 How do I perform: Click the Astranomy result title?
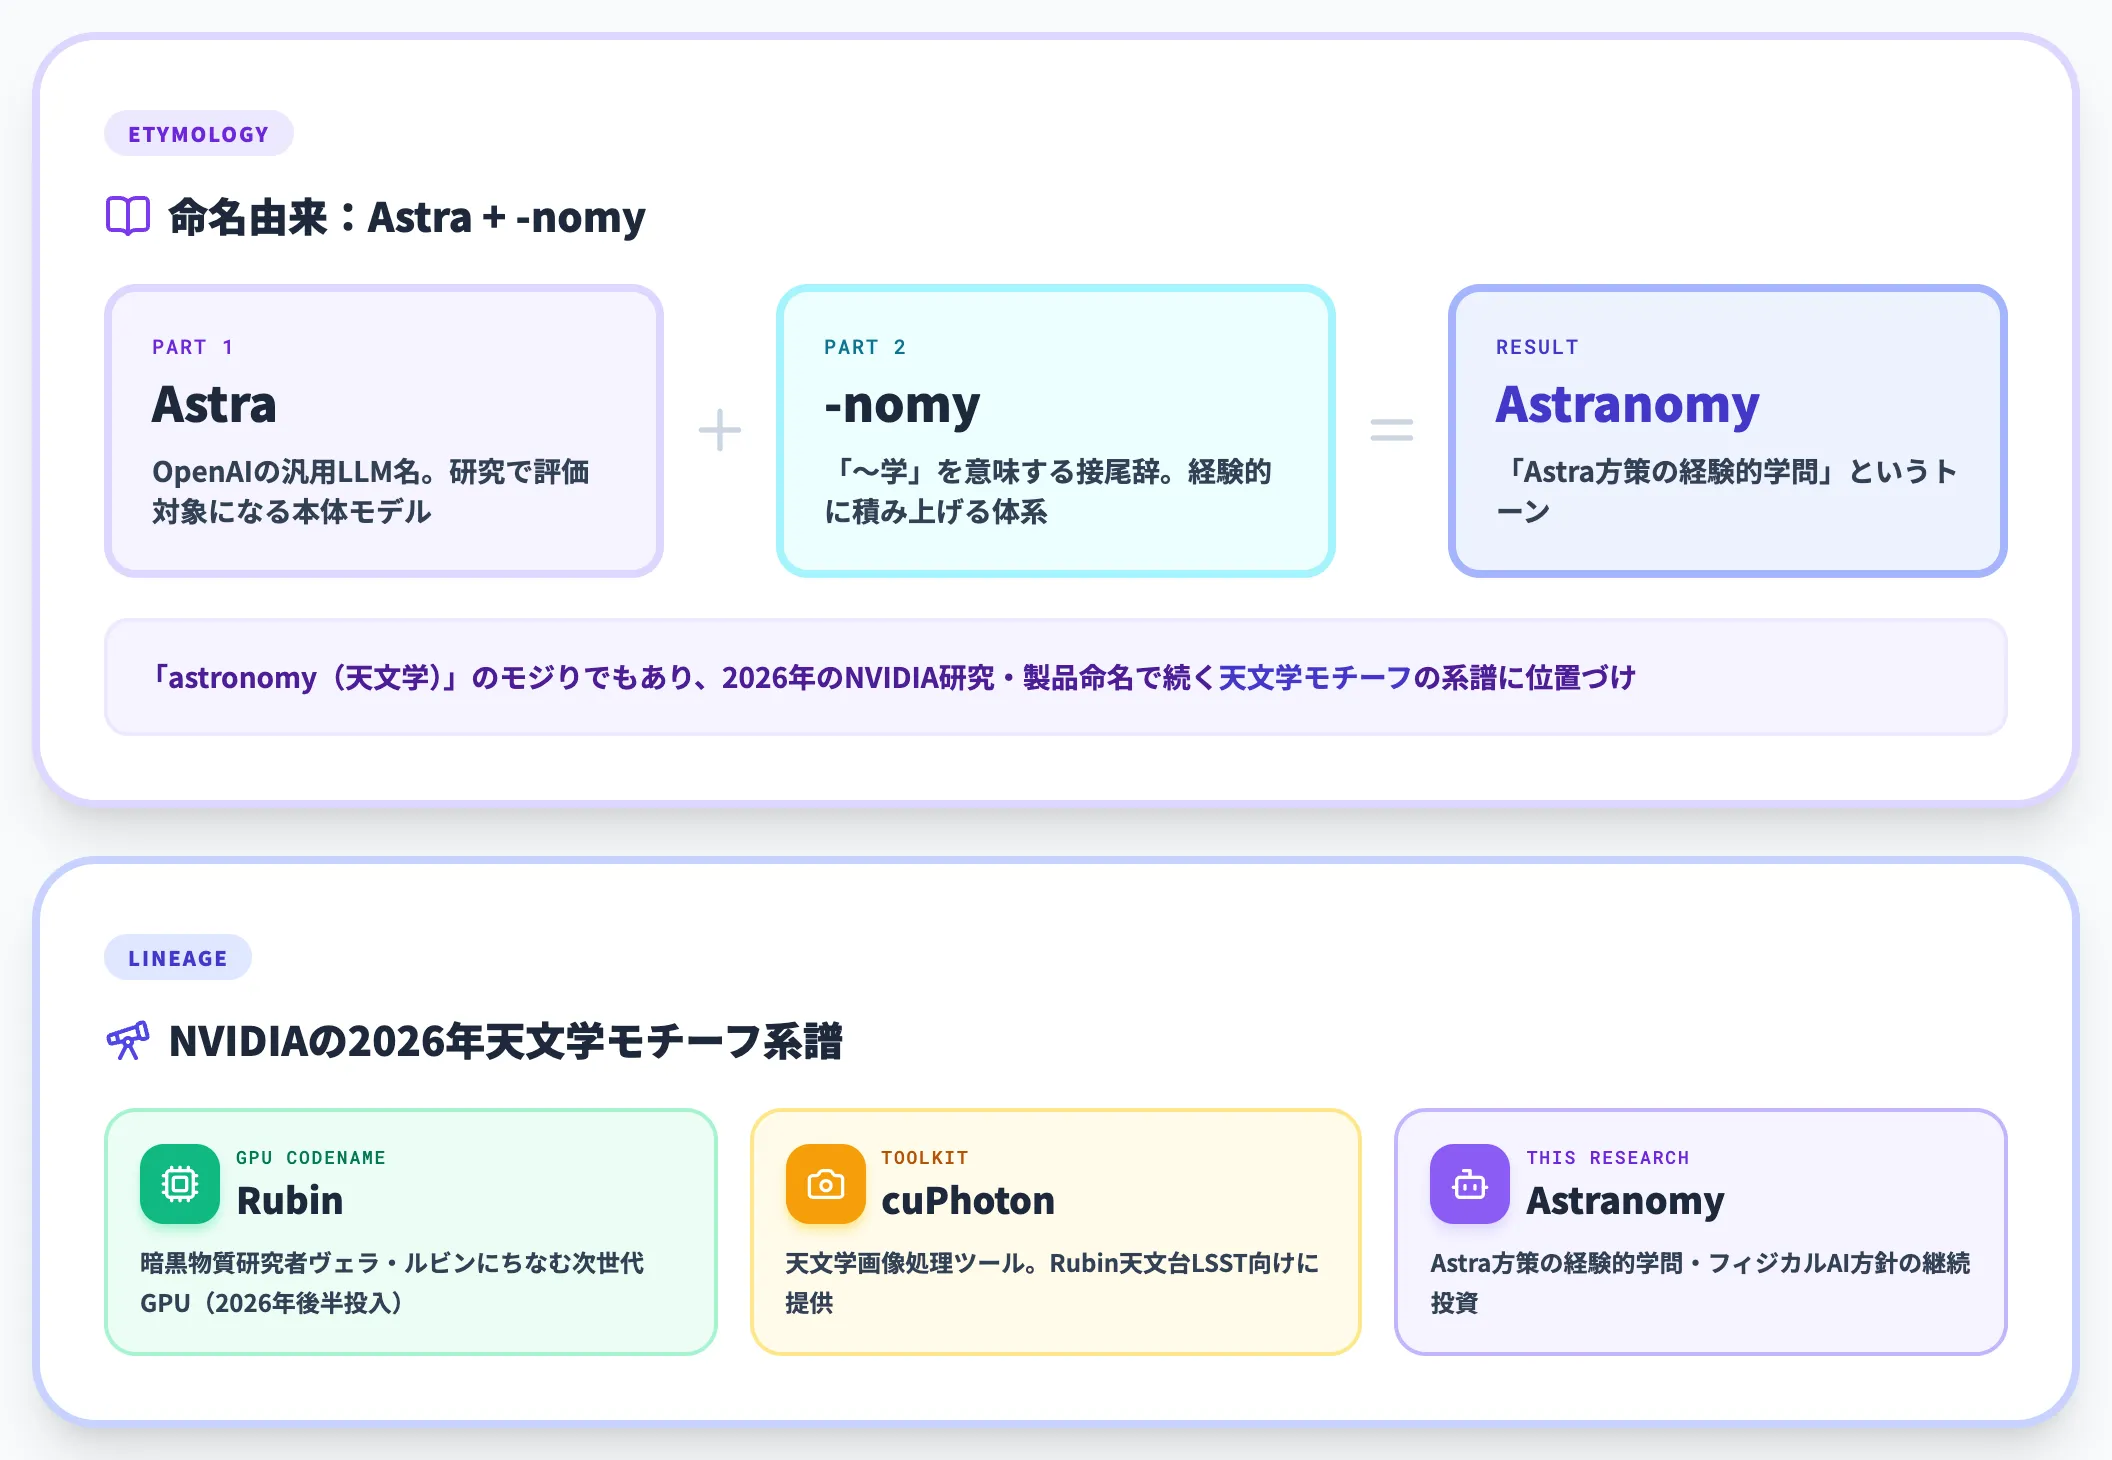1627,404
